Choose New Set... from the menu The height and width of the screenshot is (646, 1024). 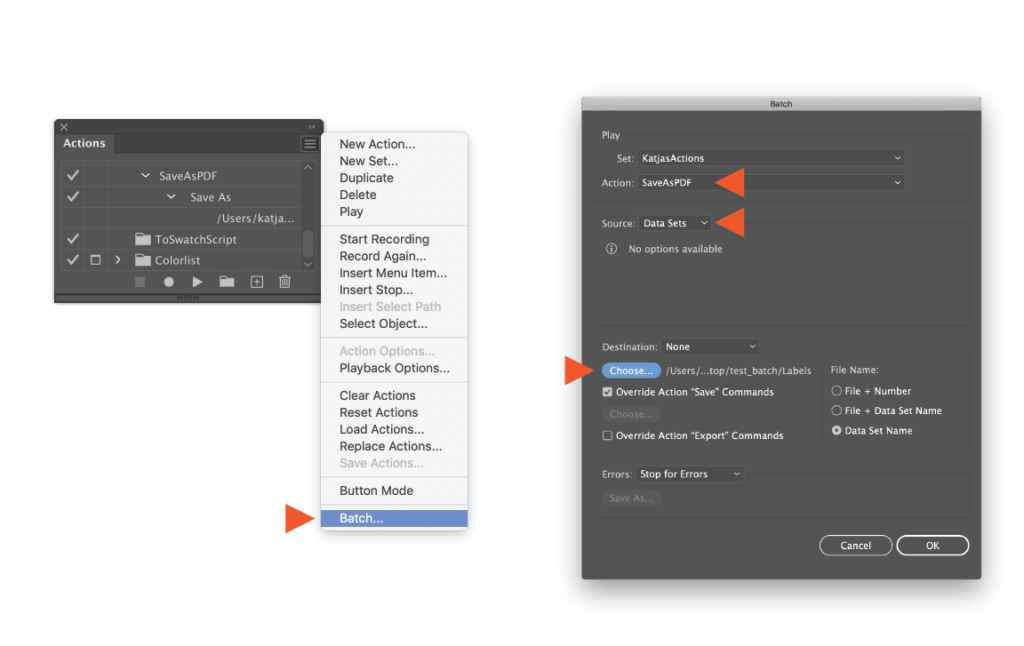(368, 161)
